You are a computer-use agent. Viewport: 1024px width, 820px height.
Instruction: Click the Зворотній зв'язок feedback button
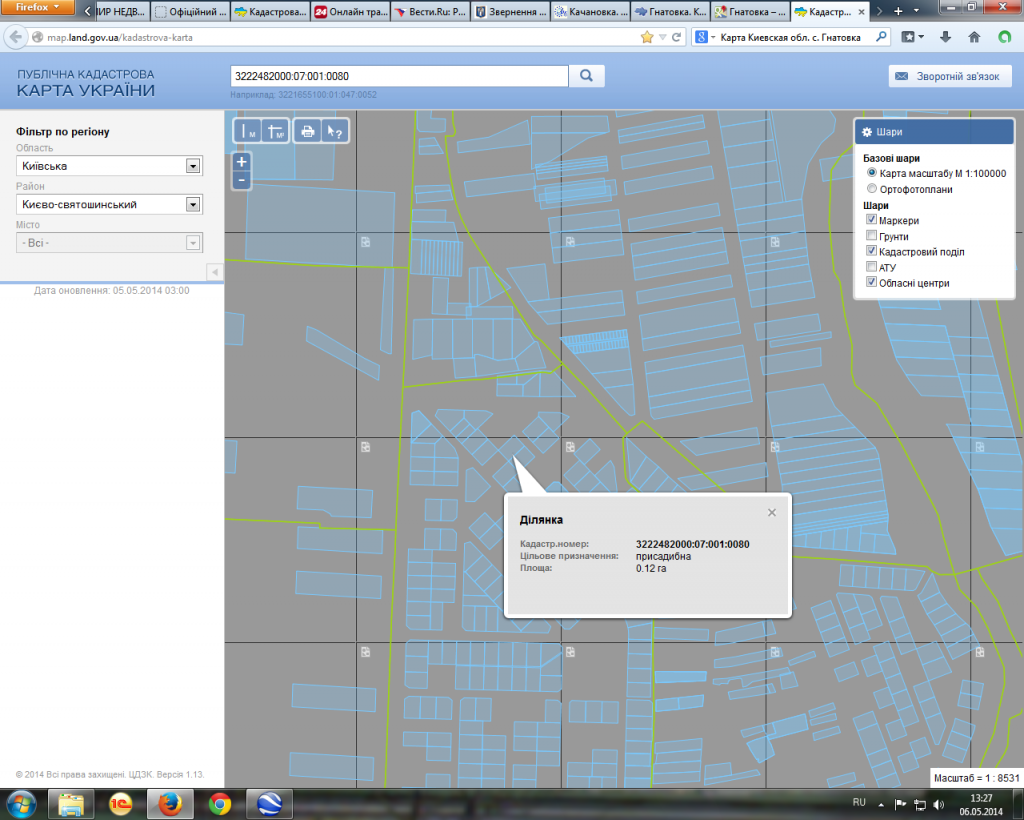click(950, 77)
